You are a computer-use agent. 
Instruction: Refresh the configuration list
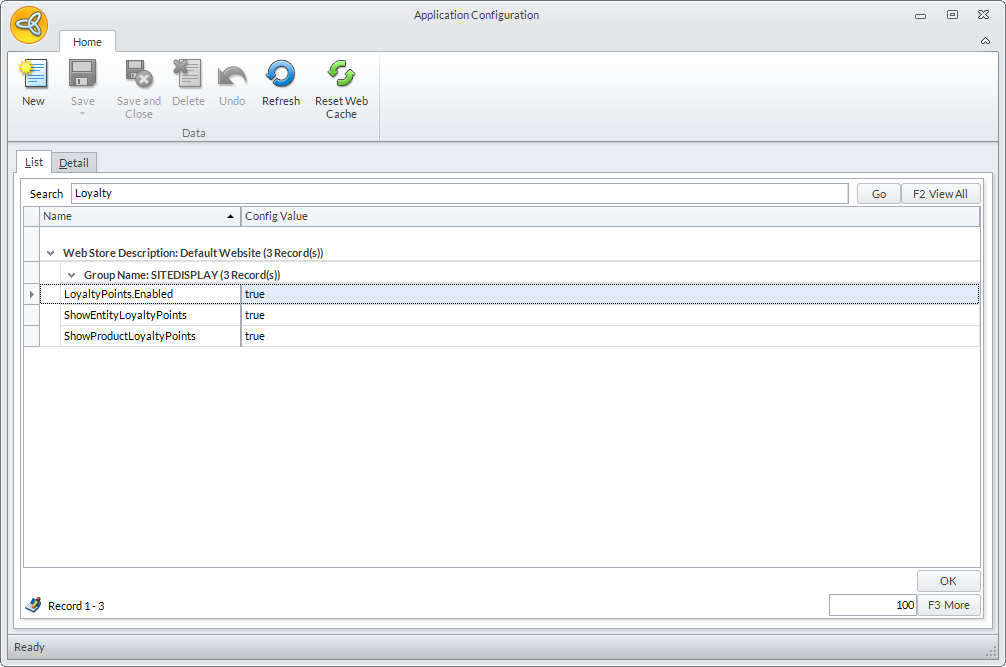281,75
